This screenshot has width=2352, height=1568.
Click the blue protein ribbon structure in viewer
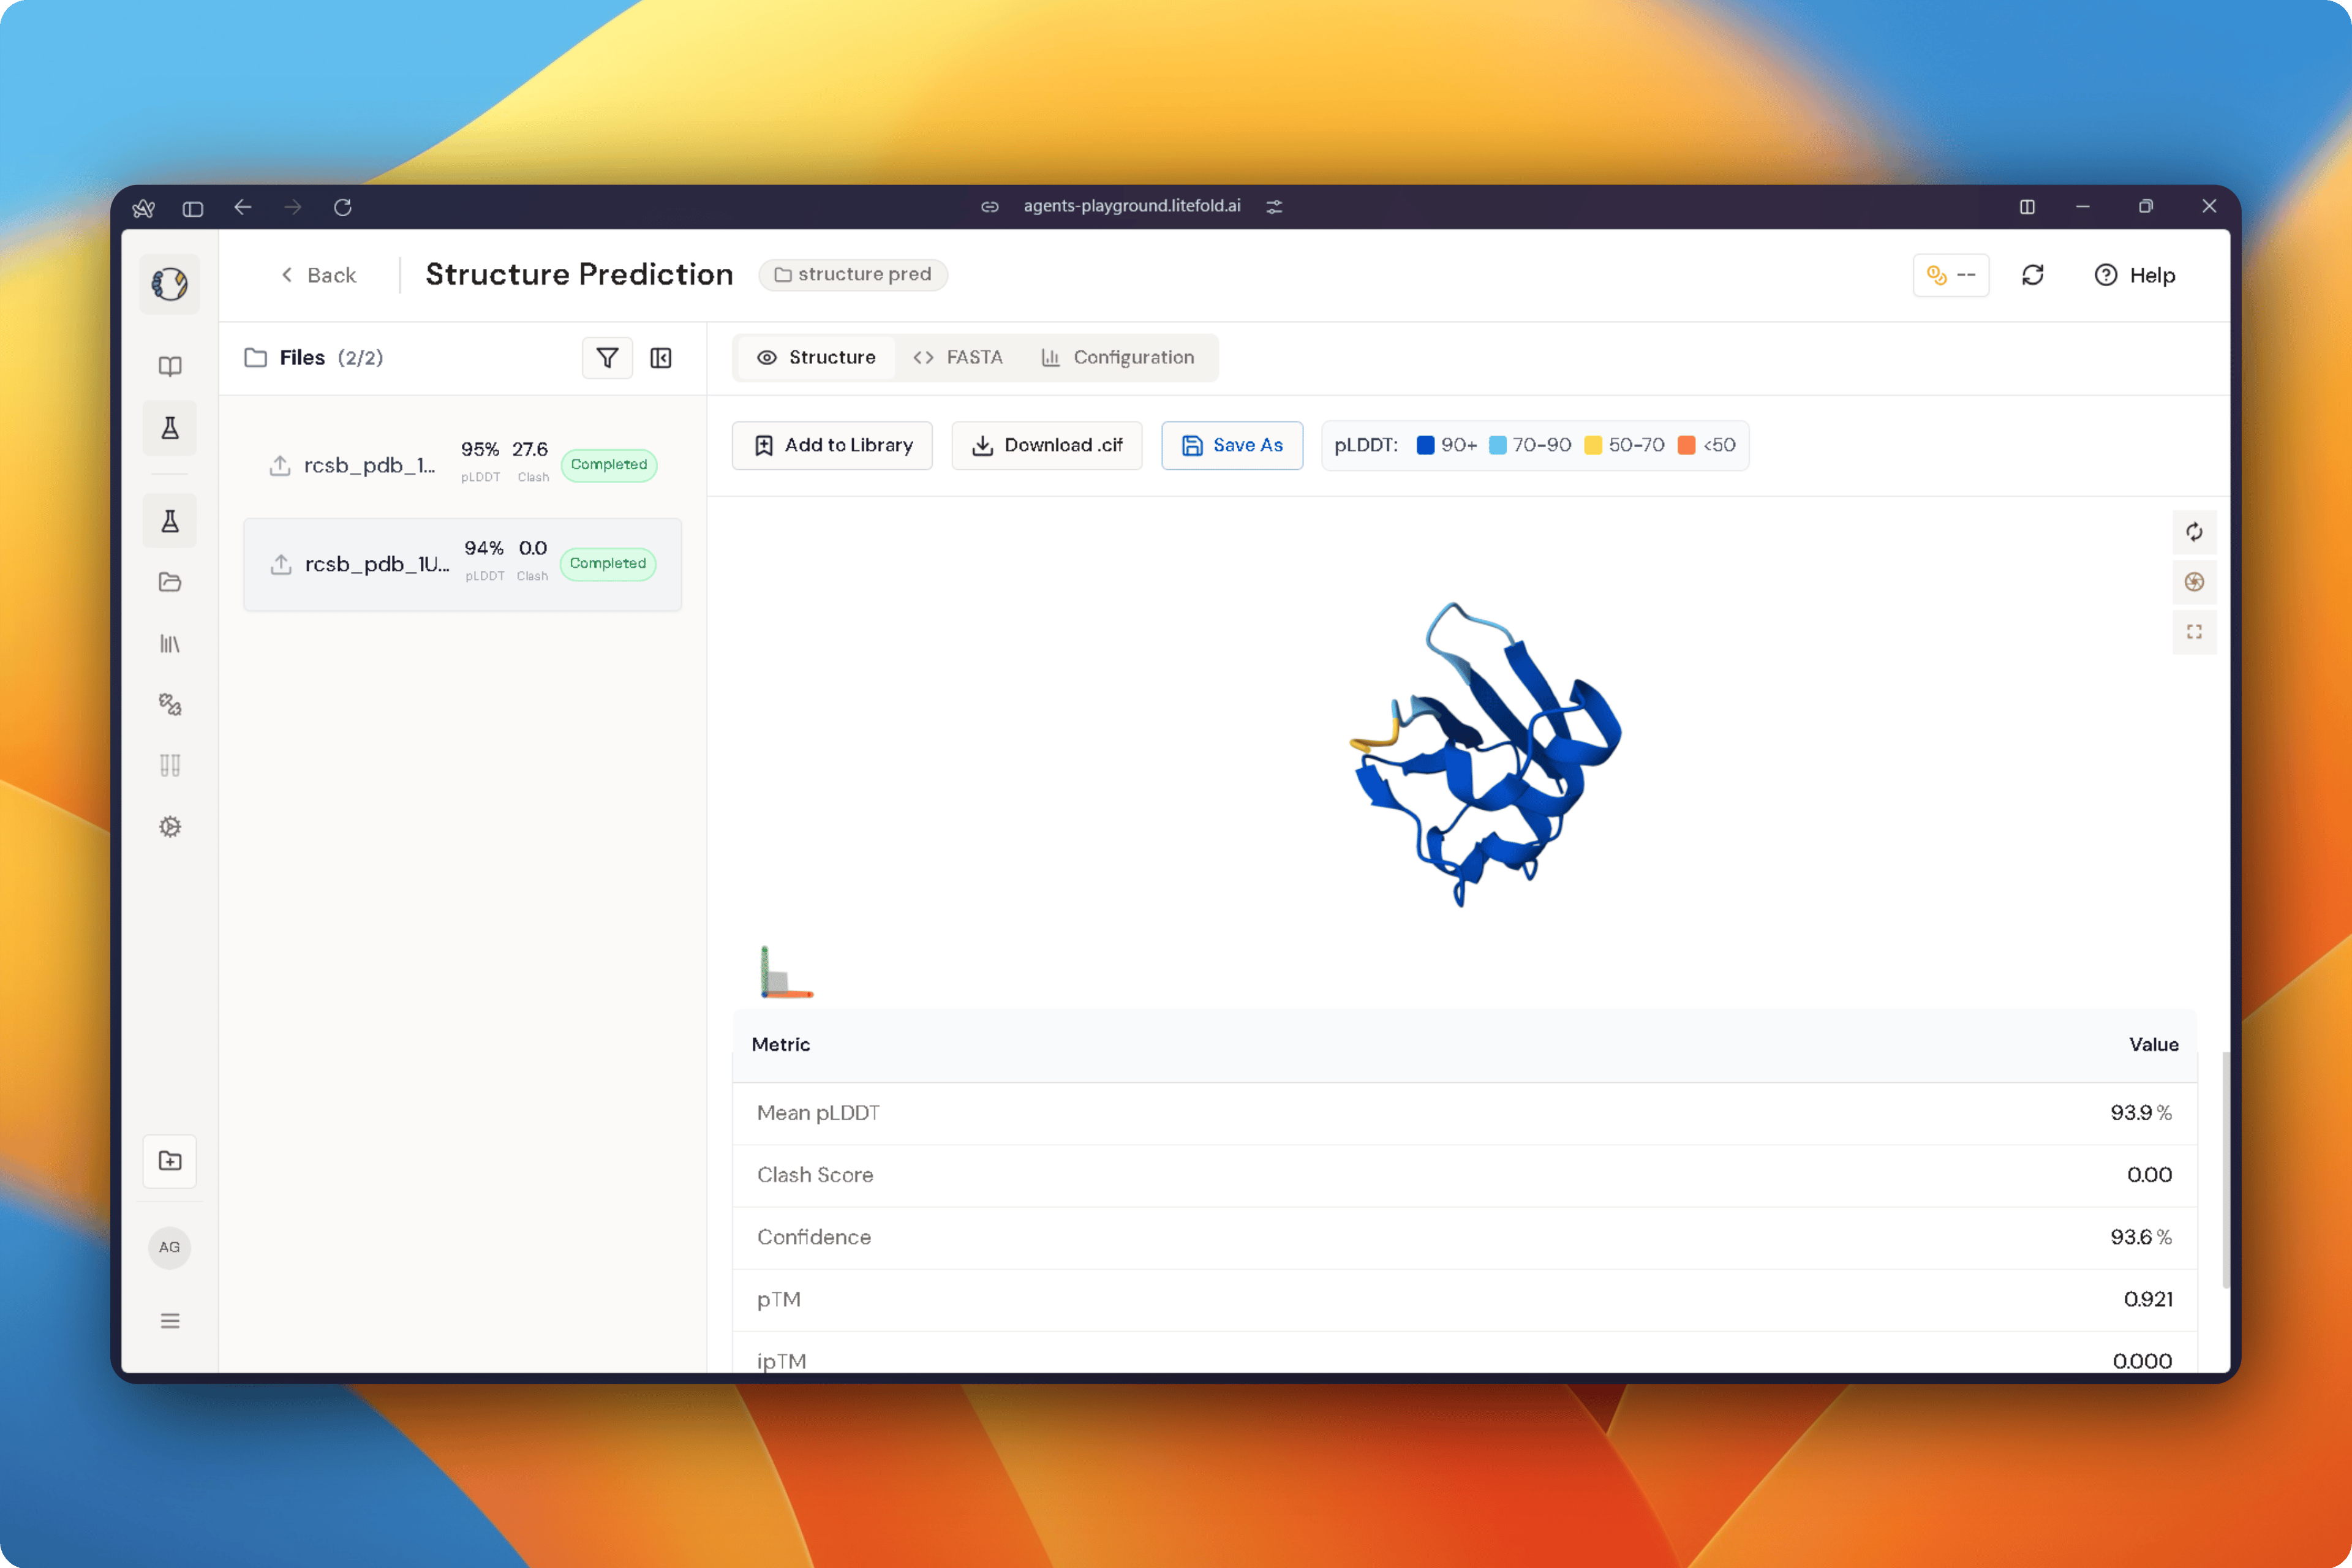(x=1487, y=755)
